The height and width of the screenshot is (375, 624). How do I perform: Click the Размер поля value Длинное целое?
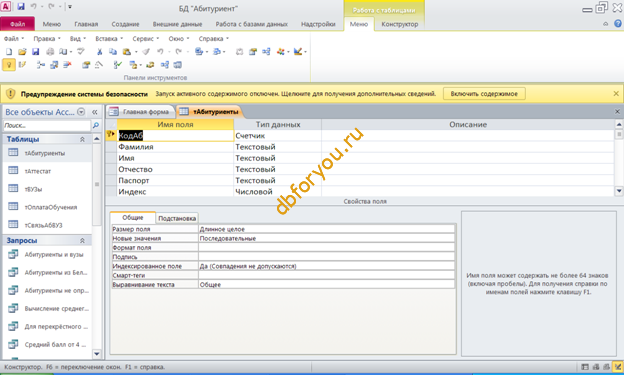click(x=327, y=229)
